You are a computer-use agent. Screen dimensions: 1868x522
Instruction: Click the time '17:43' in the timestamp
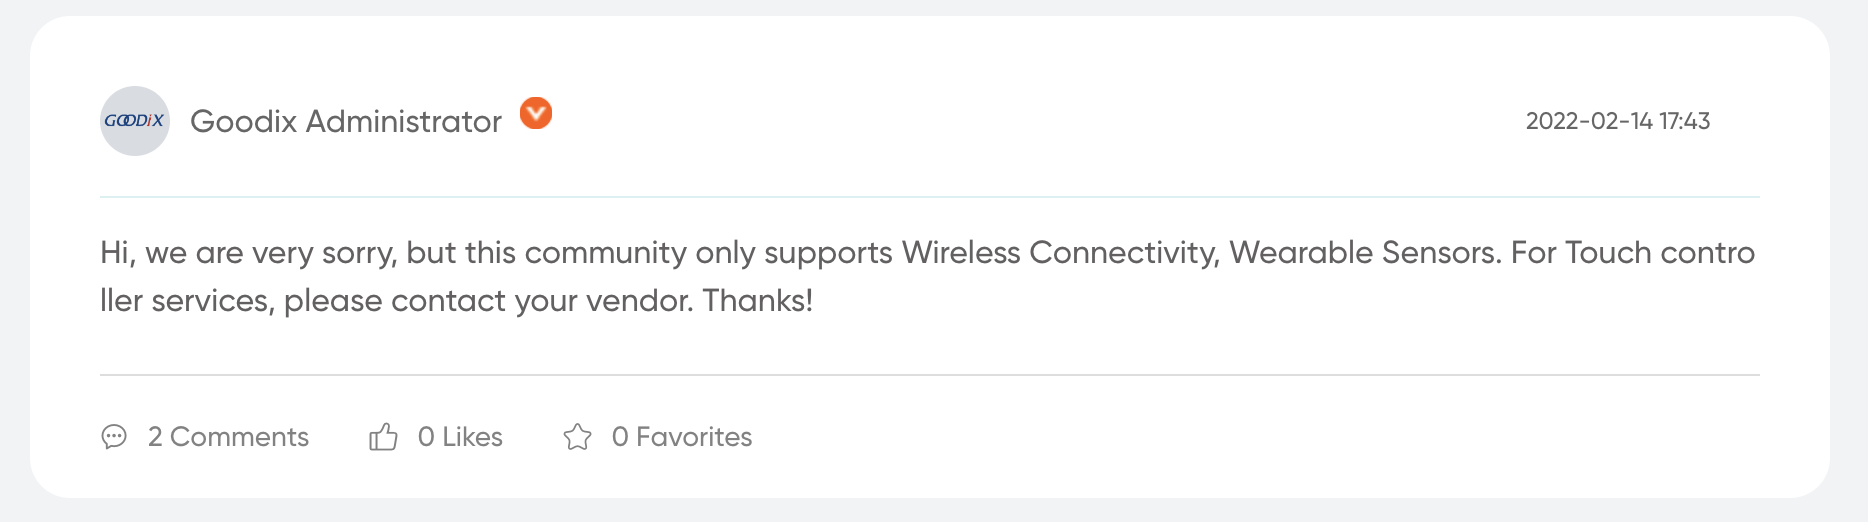(x=1685, y=121)
